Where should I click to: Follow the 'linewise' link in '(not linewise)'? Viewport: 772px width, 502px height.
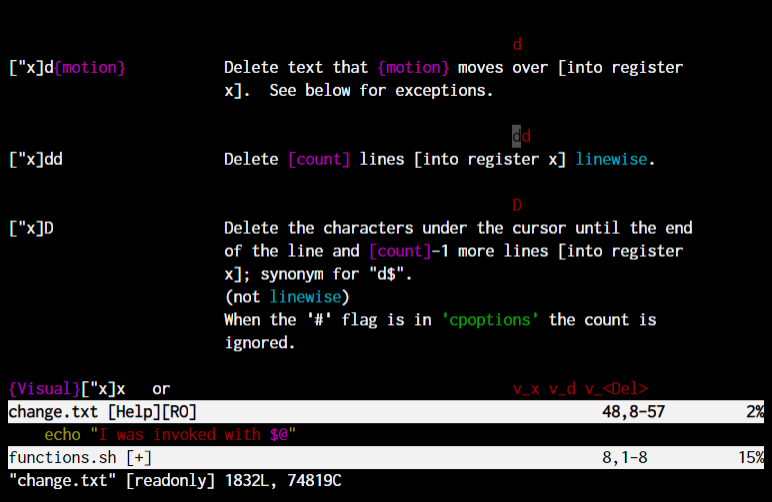(305, 297)
